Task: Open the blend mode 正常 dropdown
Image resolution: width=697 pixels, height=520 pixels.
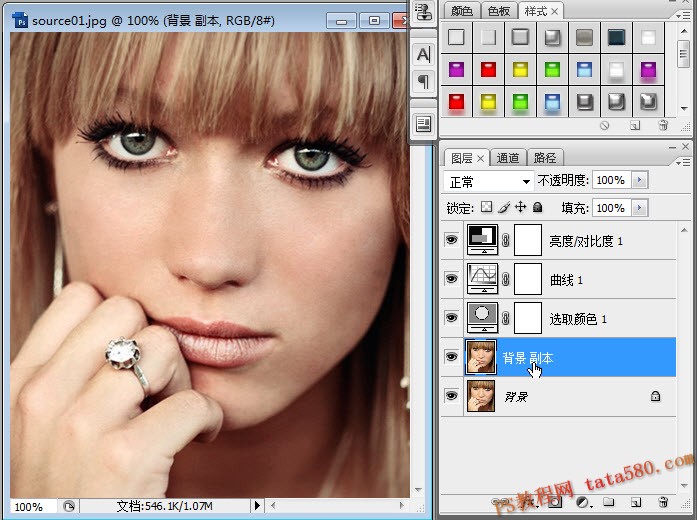Action: pos(489,181)
